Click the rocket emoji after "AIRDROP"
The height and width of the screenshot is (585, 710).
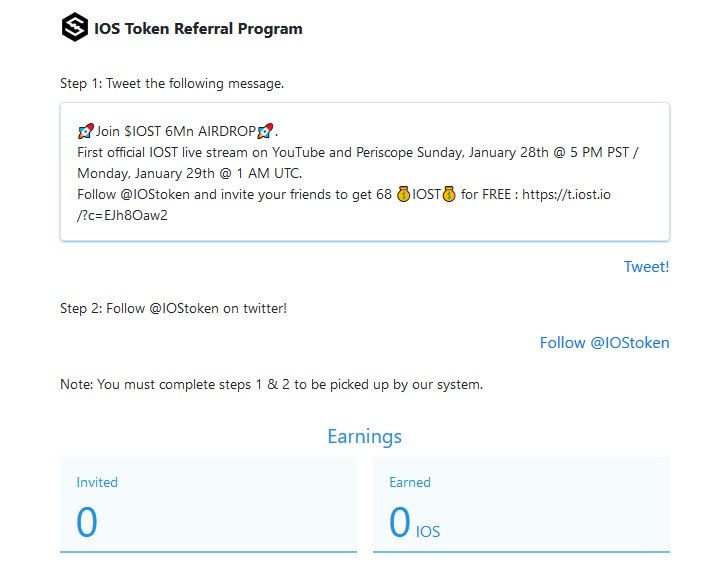click(x=265, y=132)
